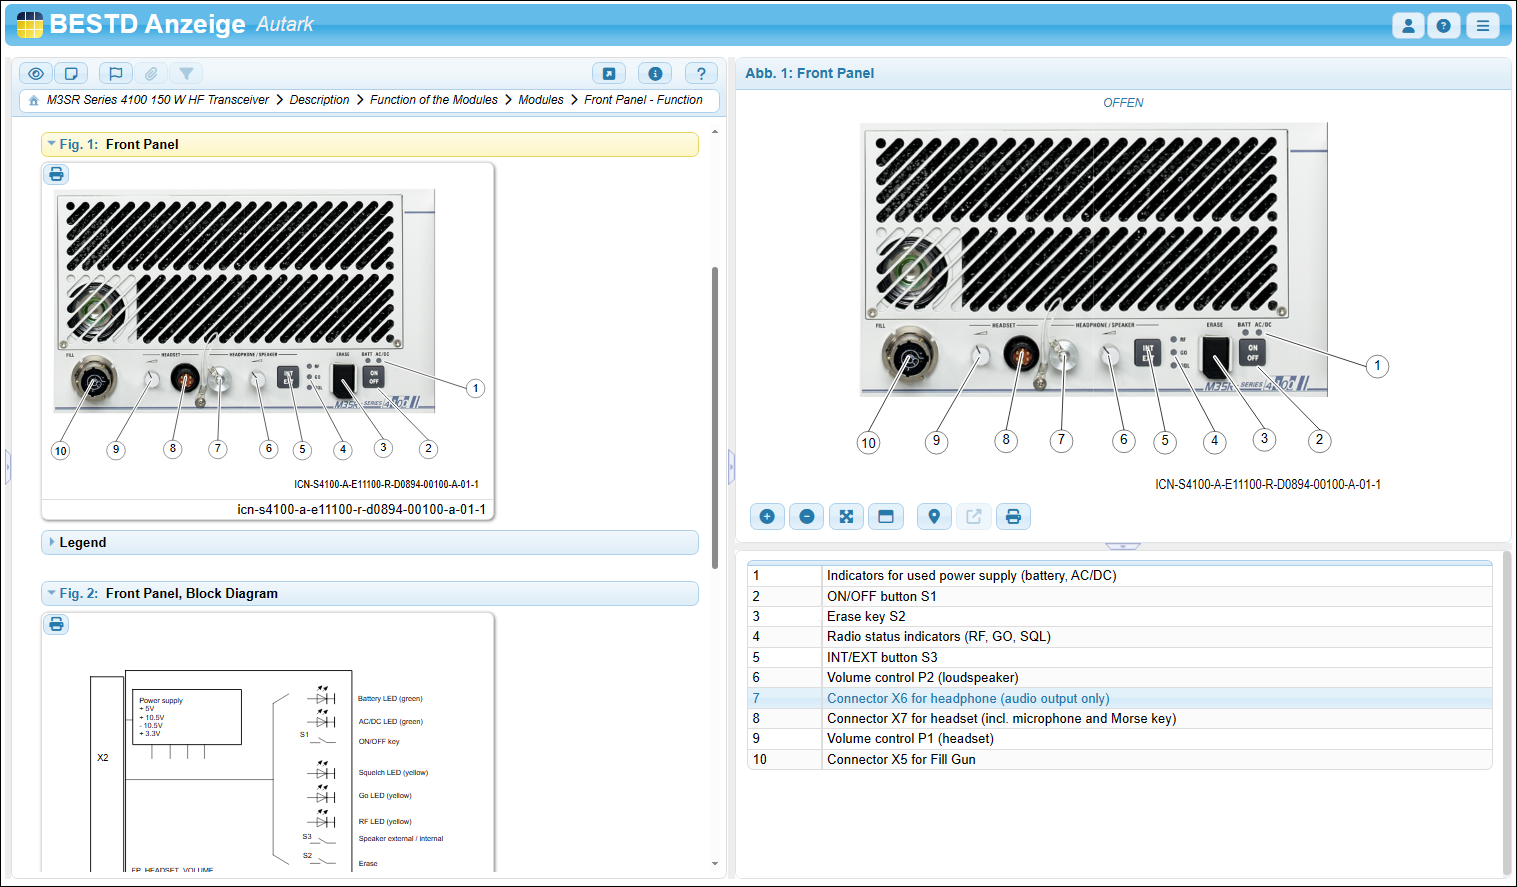The width and height of the screenshot is (1517, 887).
Task: Click the Abb. 1: Front Panel title
Action: [x=809, y=73]
